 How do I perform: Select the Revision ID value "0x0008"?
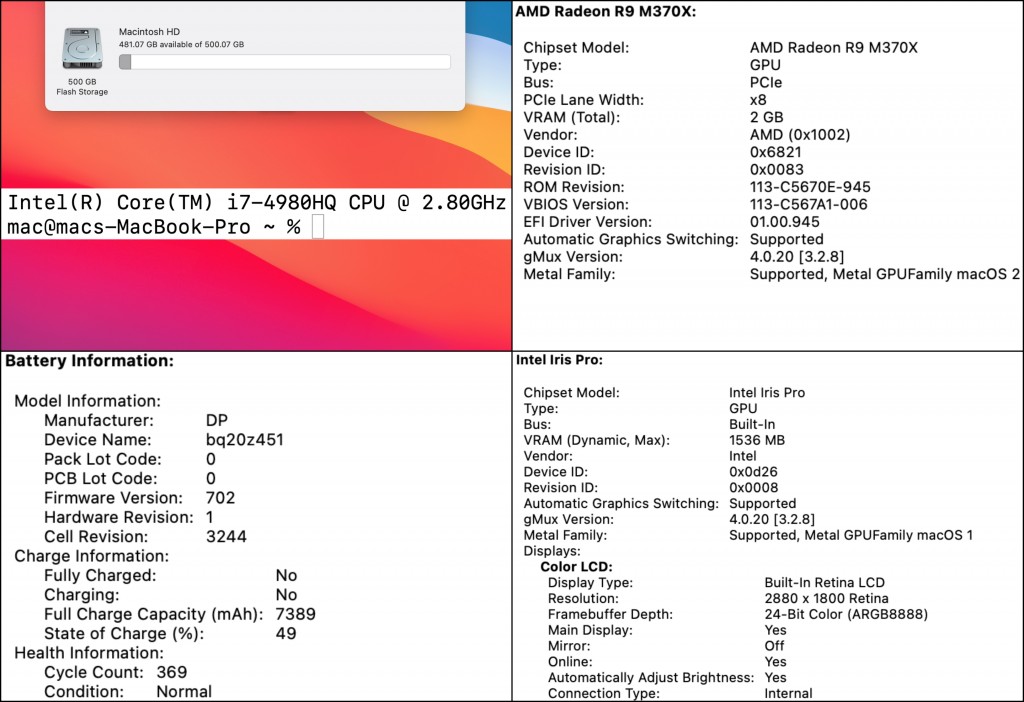(x=754, y=488)
